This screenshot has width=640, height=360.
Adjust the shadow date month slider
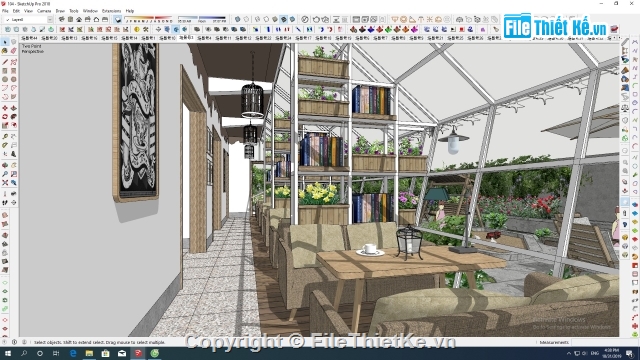[x=149, y=19]
